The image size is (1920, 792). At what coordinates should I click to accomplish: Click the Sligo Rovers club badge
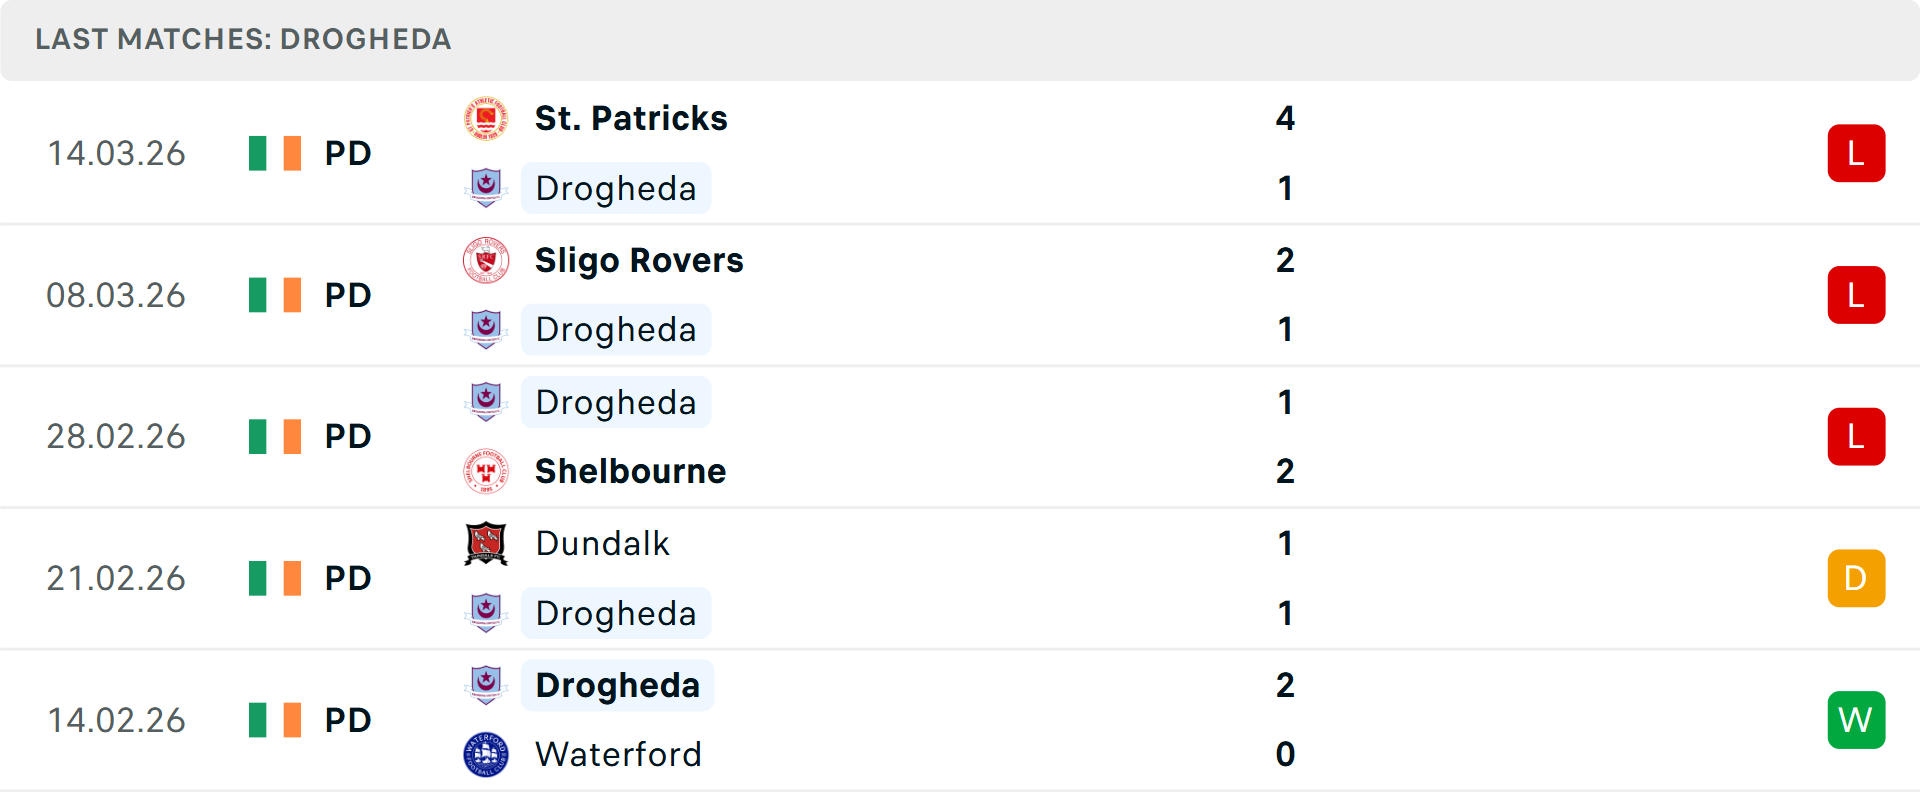485,260
